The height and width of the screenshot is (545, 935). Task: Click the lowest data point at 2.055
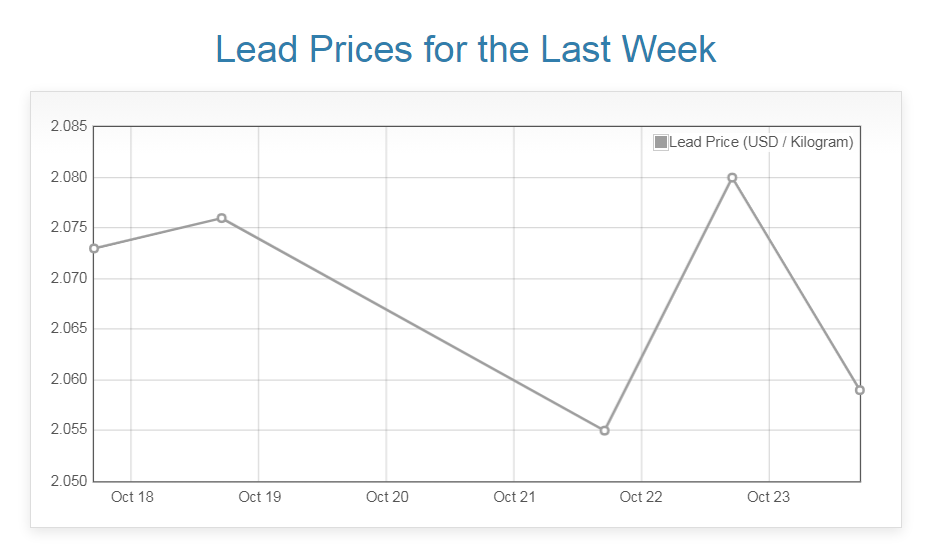(x=604, y=430)
